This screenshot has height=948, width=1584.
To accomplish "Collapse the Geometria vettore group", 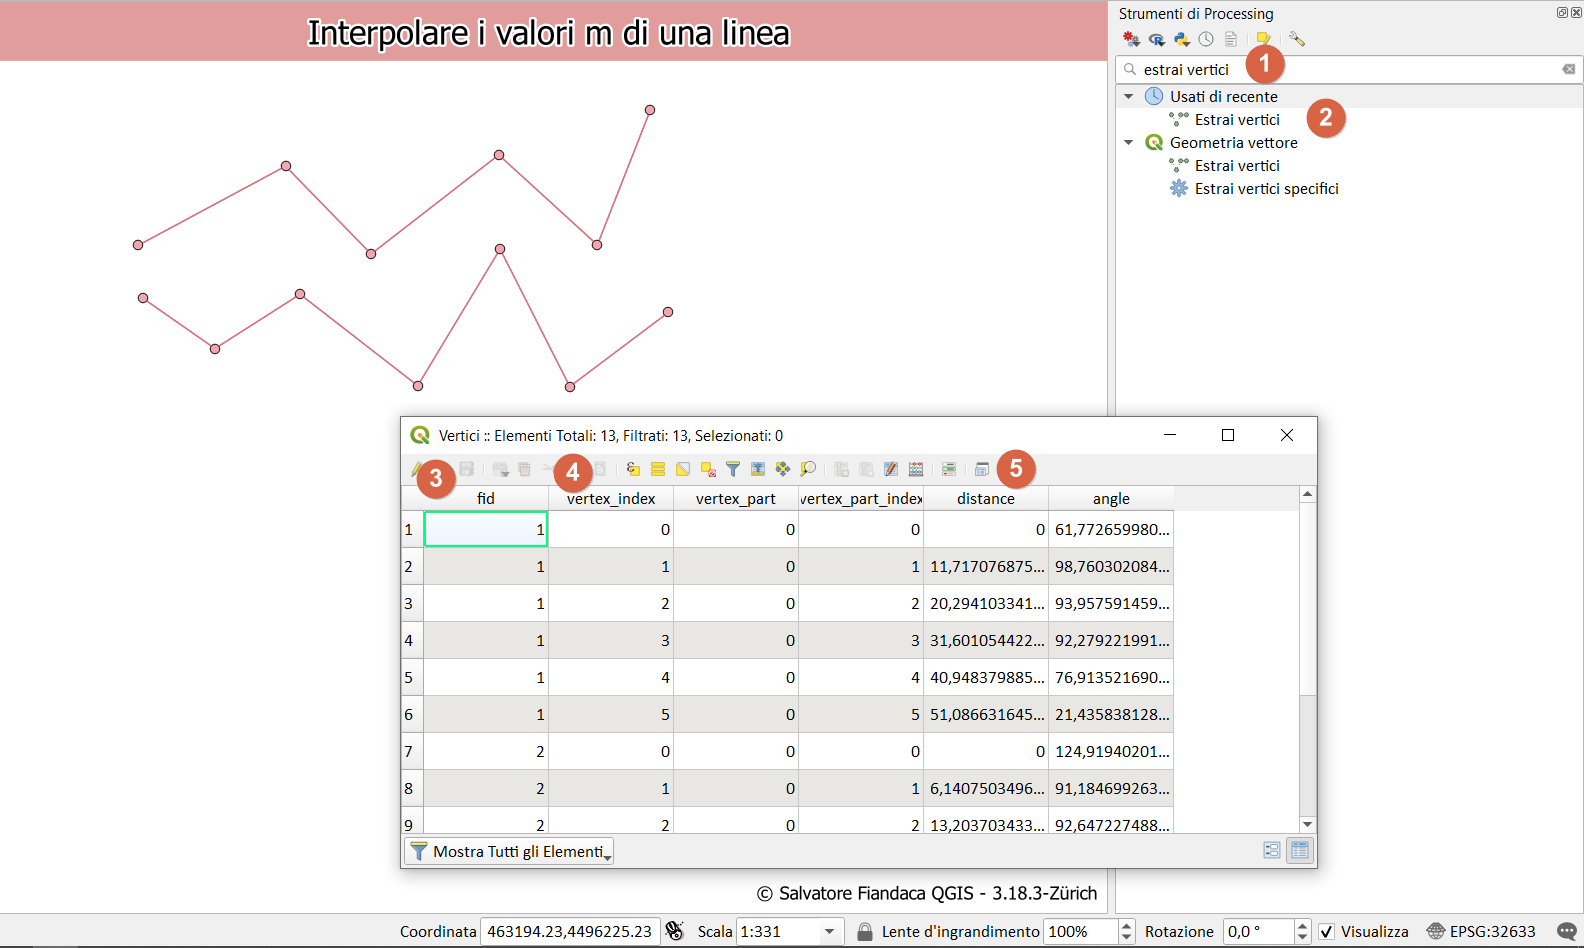I will (1129, 143).
